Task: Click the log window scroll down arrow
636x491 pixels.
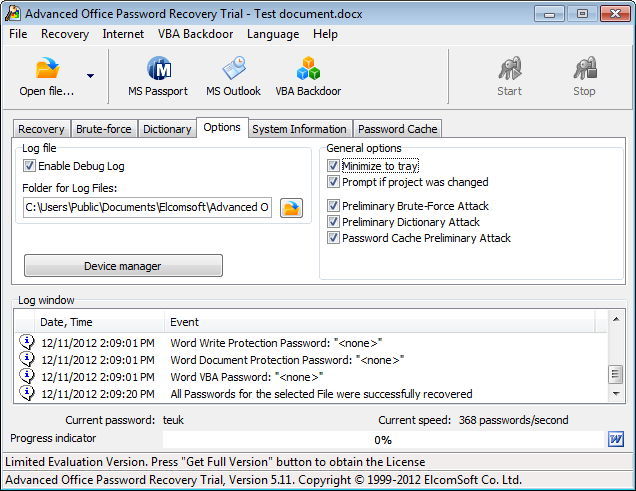Action: tap(616, 393)
